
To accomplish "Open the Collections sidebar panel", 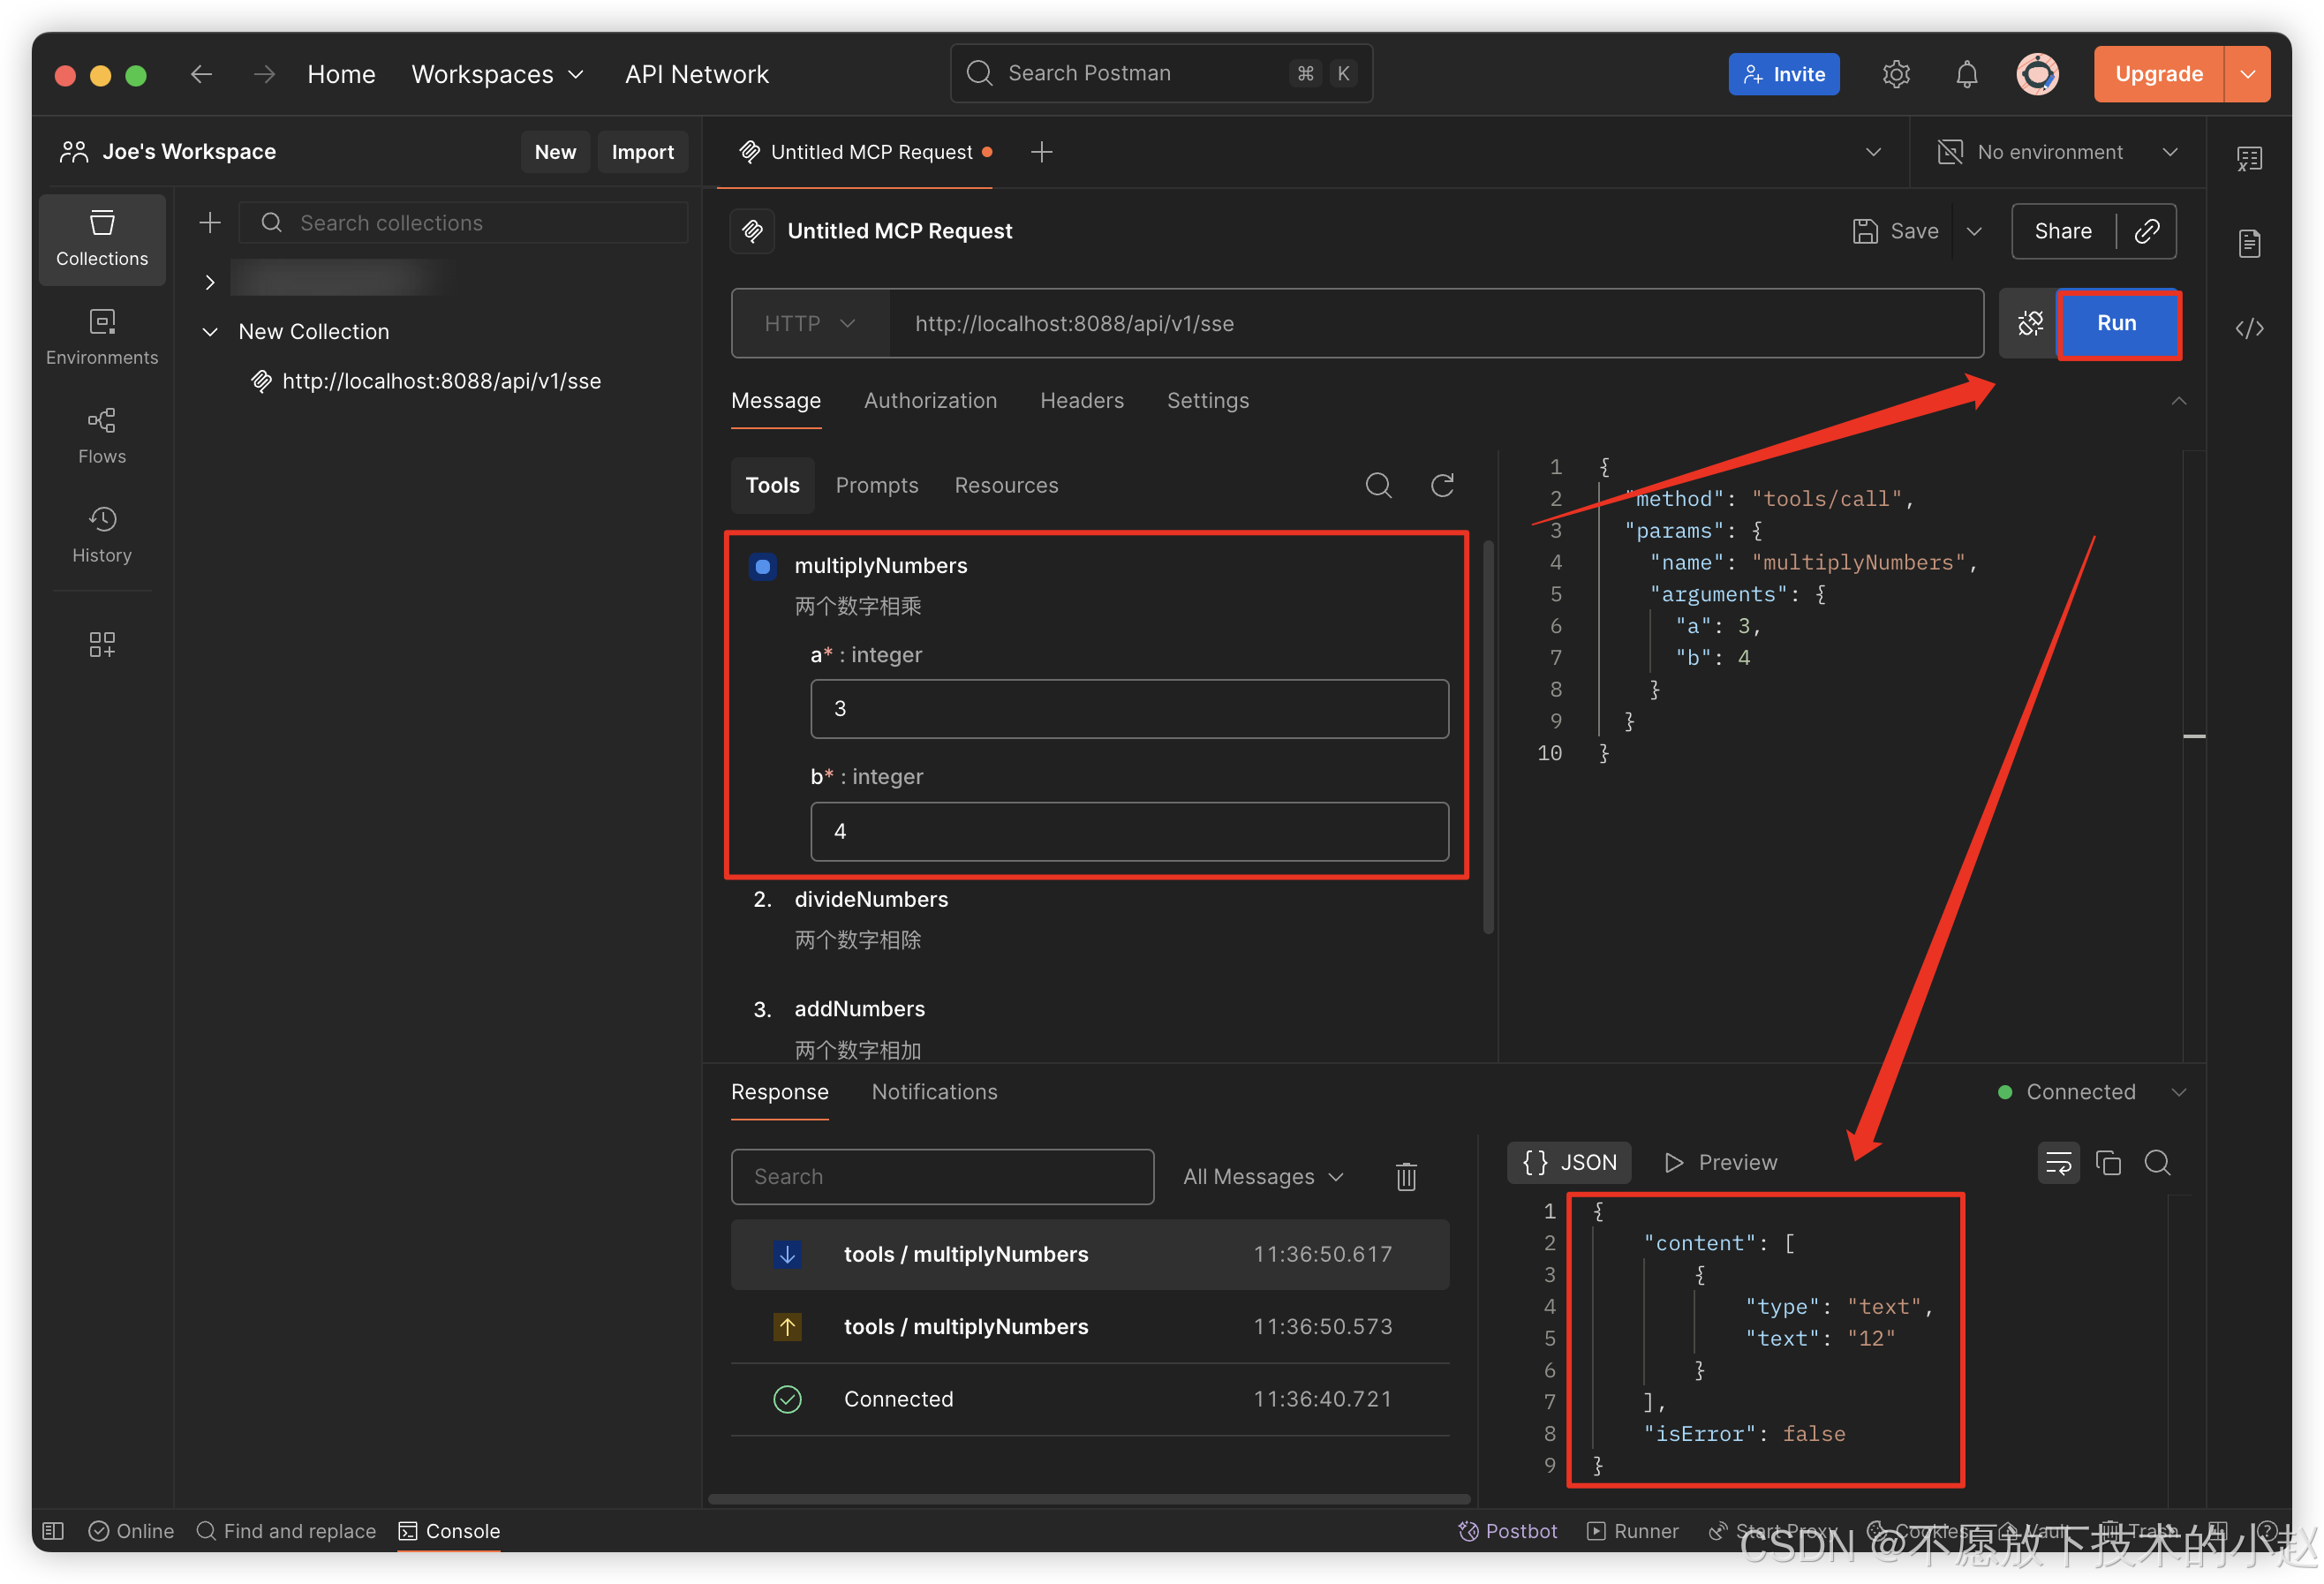I will coord(102,239).
